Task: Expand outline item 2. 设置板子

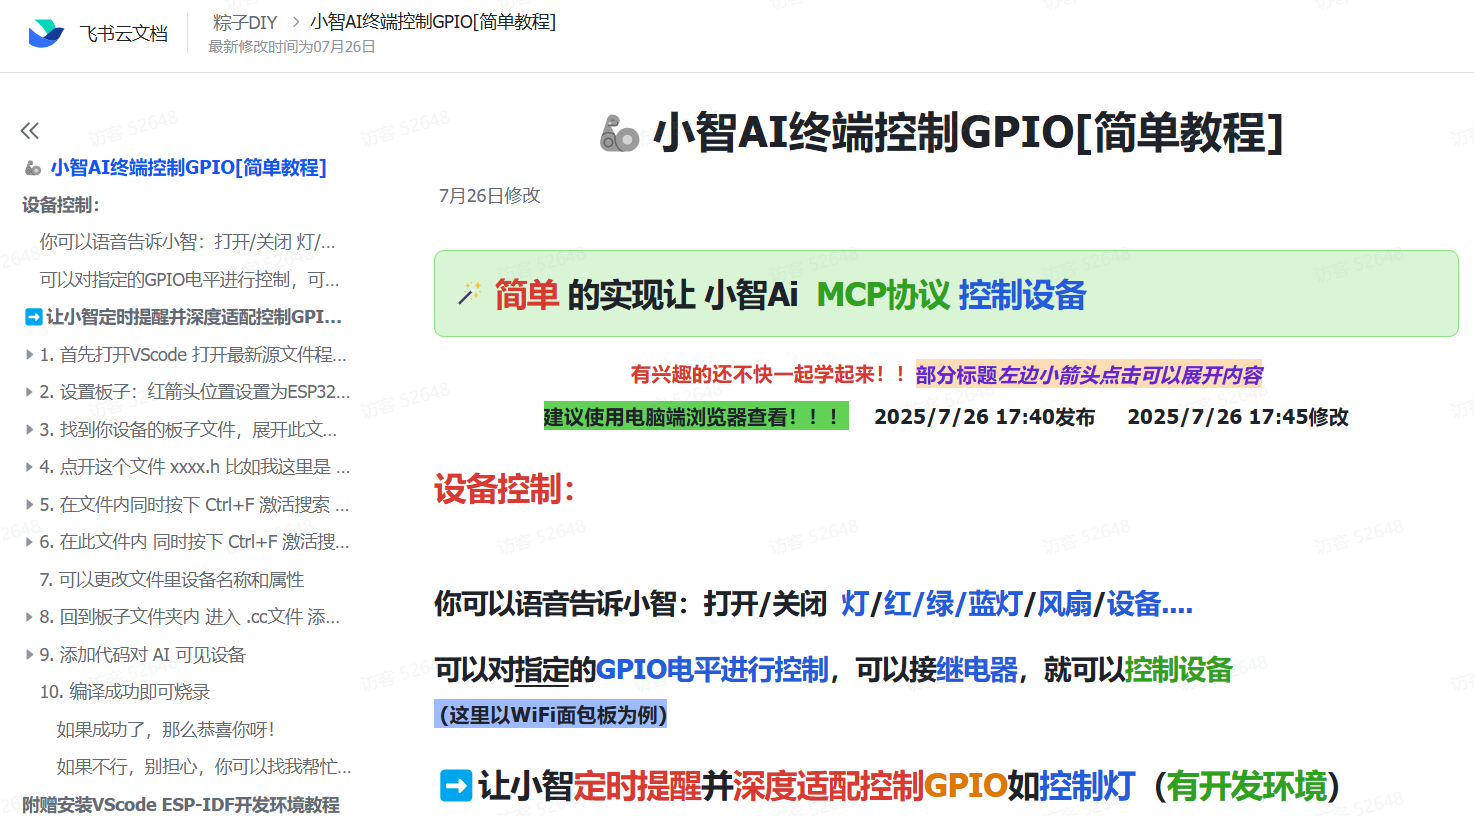Action: point(29,392)
